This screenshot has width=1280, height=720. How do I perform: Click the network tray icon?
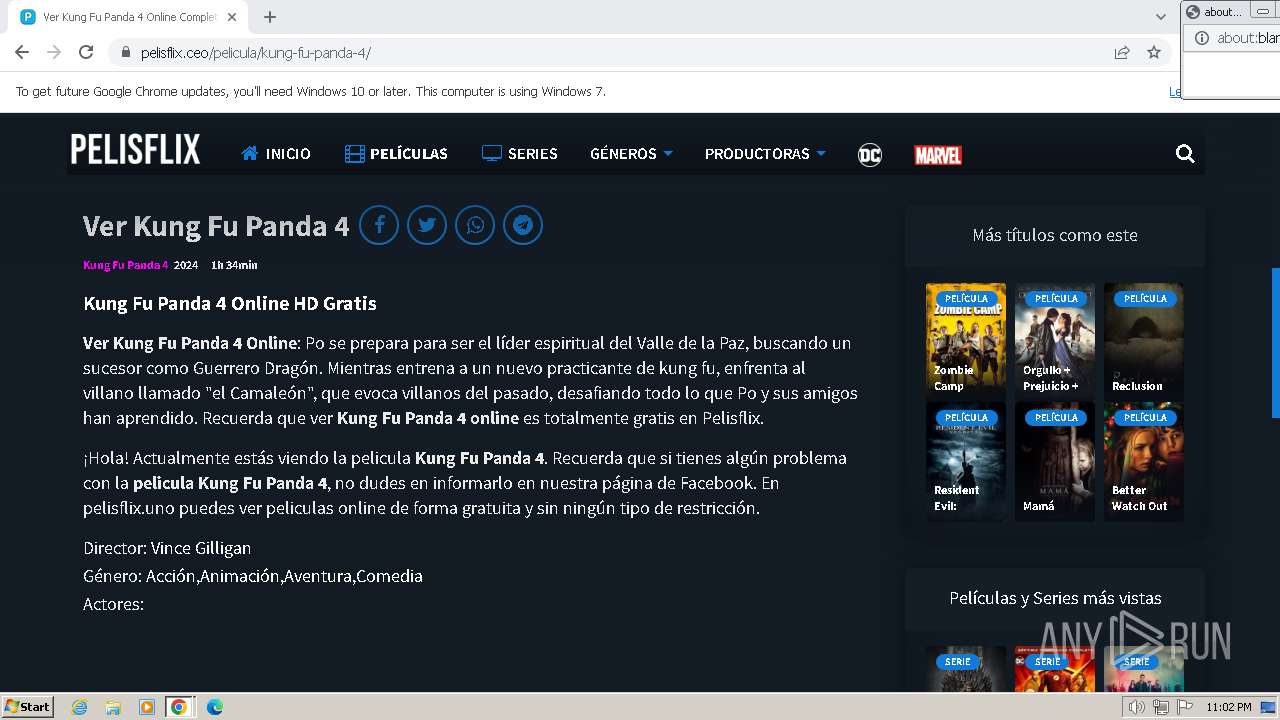point(1160,707)
